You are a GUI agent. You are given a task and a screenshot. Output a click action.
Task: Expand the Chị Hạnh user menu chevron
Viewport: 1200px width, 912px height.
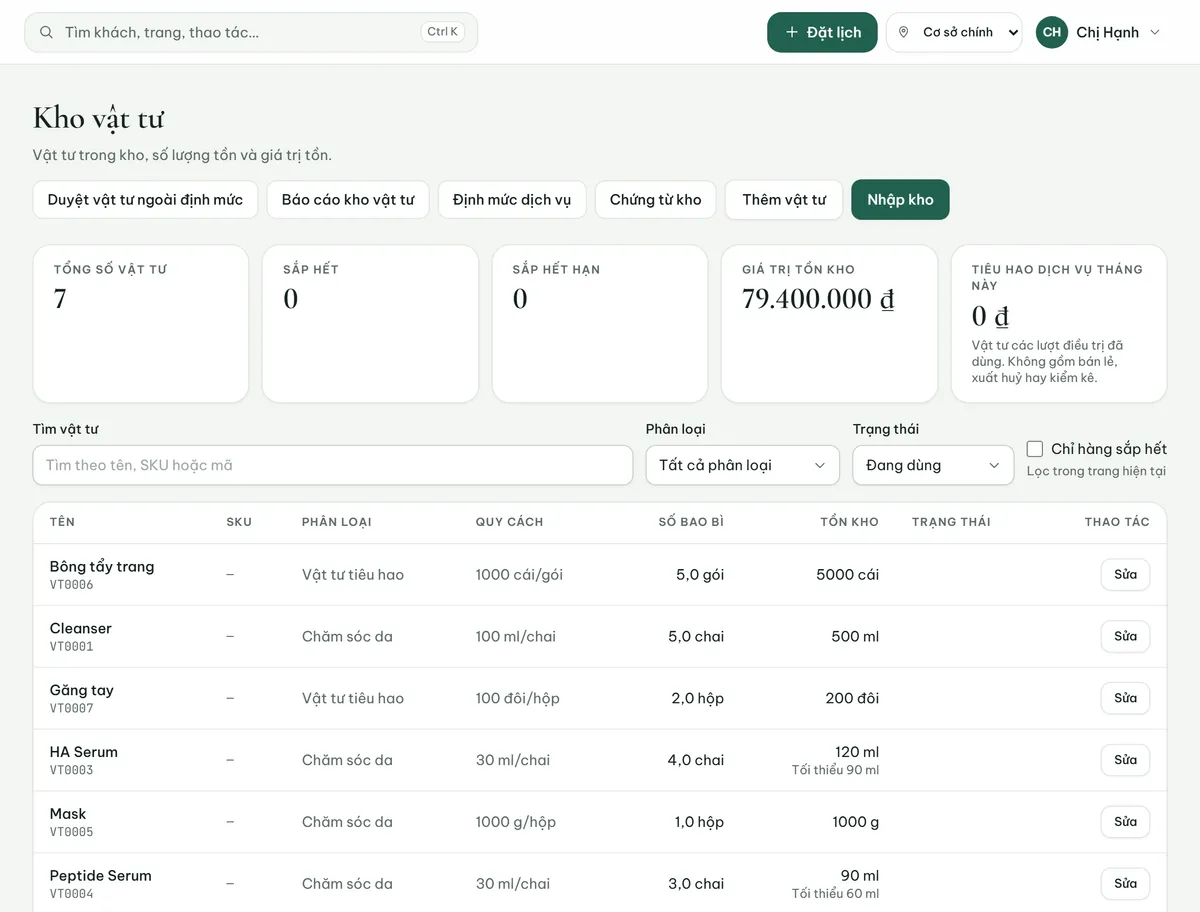coord(1155,32)
